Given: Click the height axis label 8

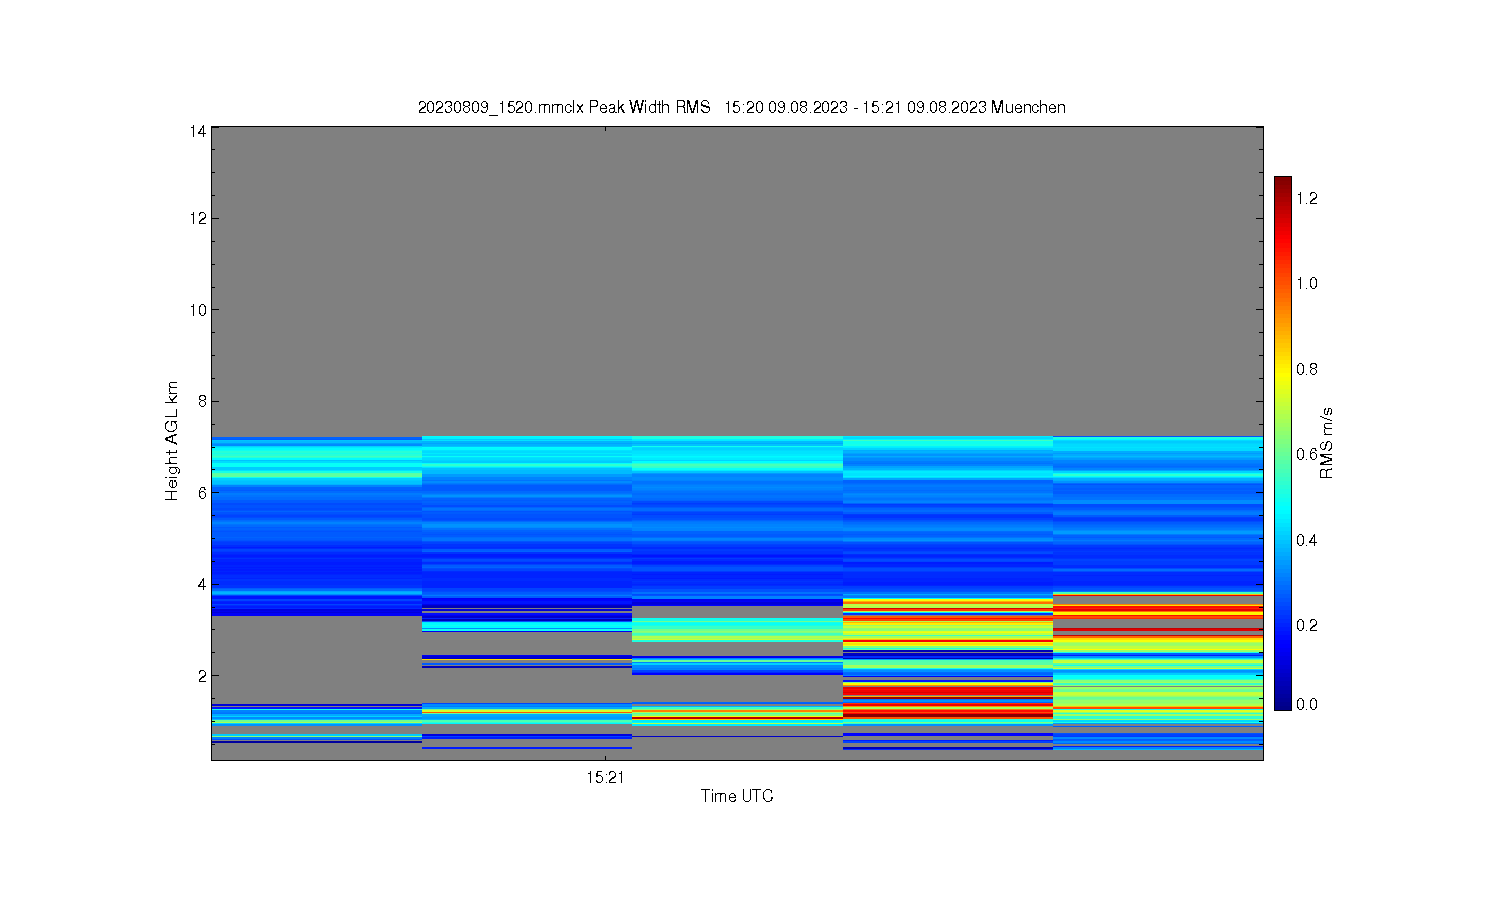Looking at the screenshot, I should (202, 401).
